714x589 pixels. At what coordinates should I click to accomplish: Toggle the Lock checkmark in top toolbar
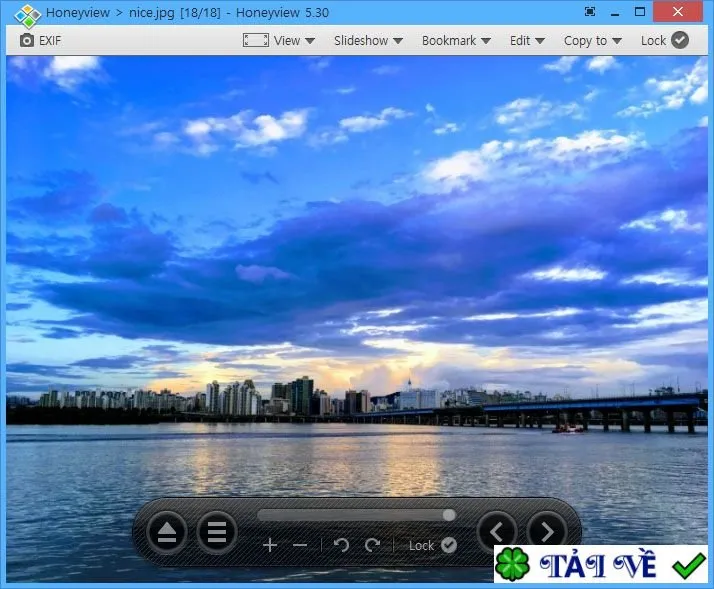(664, 41)
